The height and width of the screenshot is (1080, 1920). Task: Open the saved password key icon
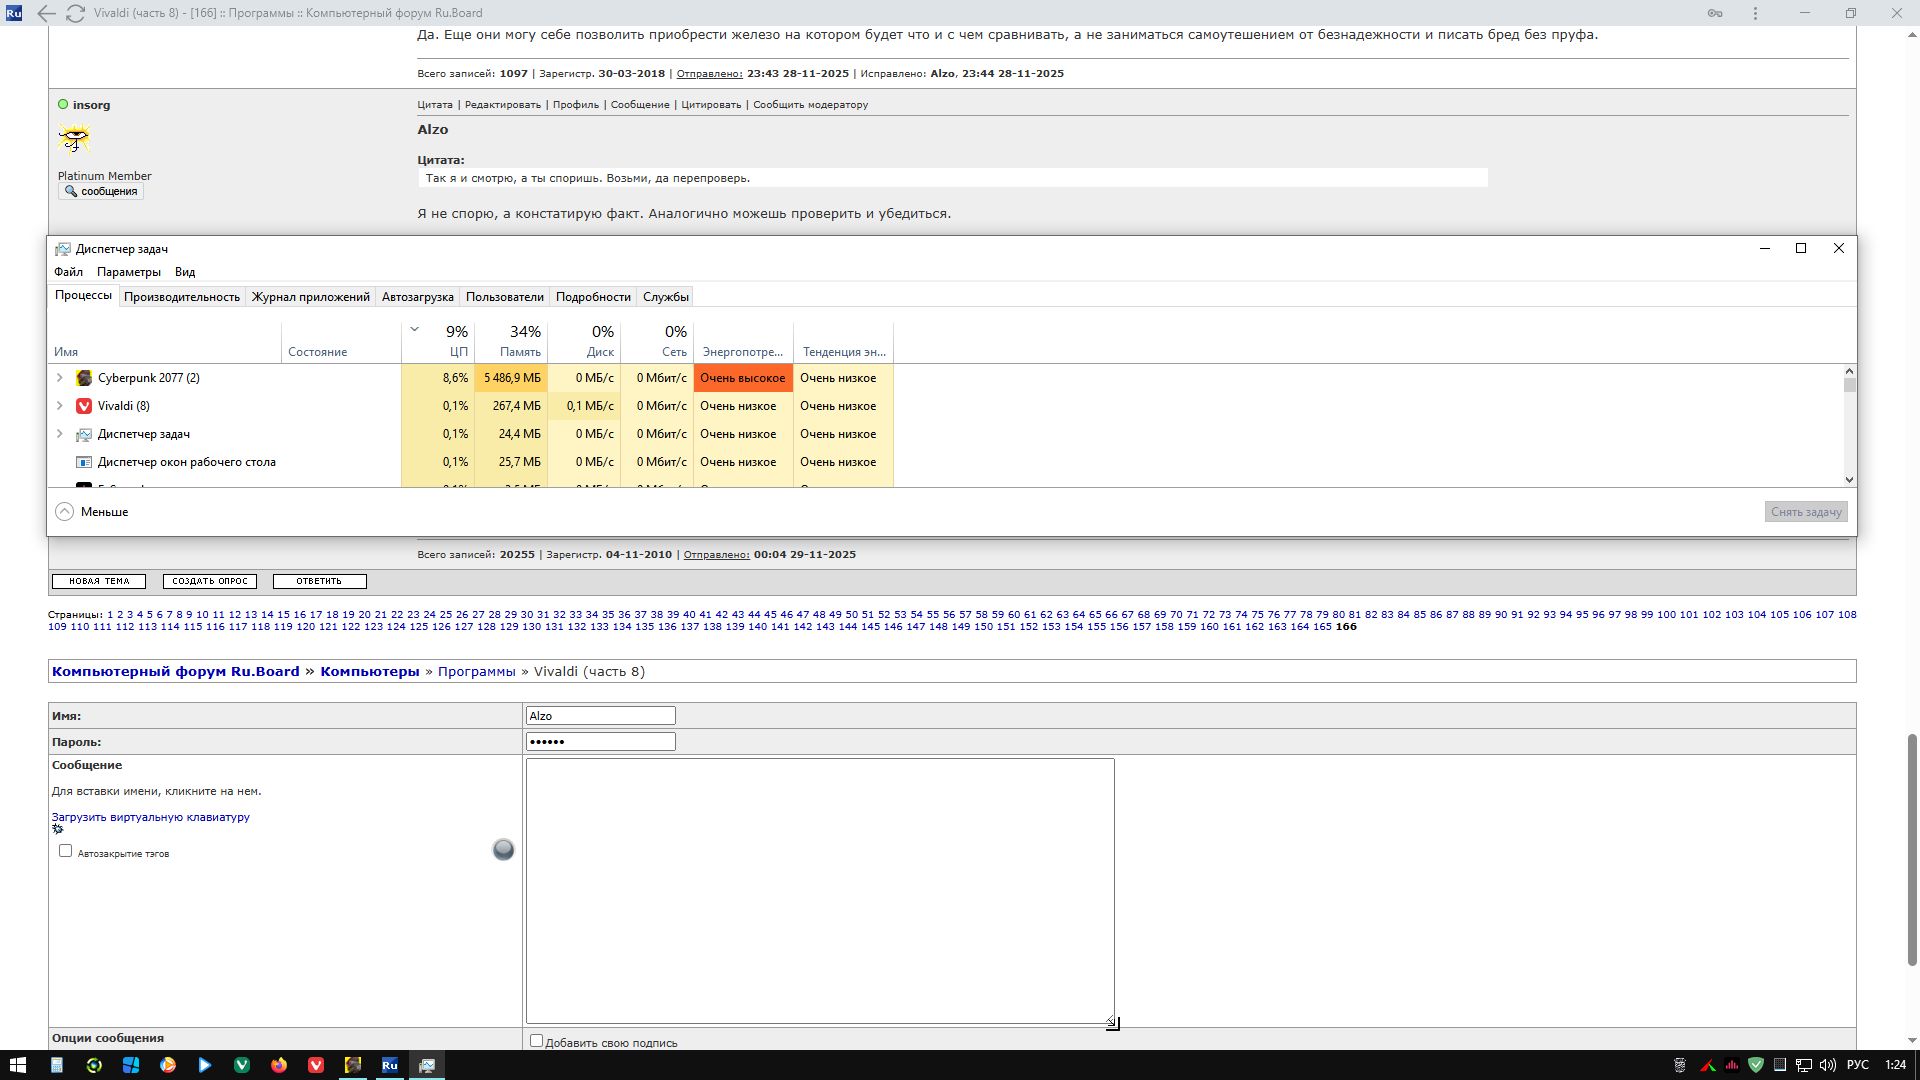pyautogui.click(x=1715, y=13)
